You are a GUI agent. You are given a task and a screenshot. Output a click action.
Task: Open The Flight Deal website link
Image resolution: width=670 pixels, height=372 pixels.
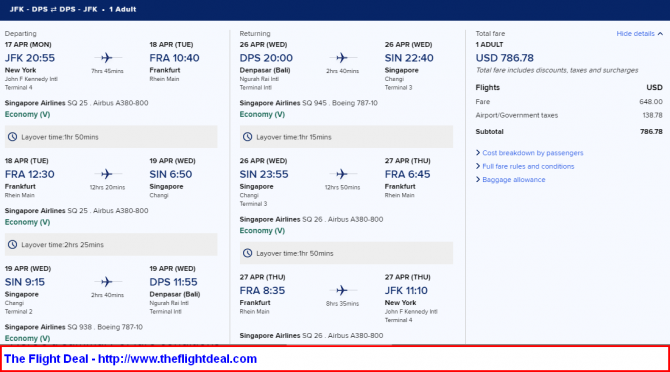(130, 359)
